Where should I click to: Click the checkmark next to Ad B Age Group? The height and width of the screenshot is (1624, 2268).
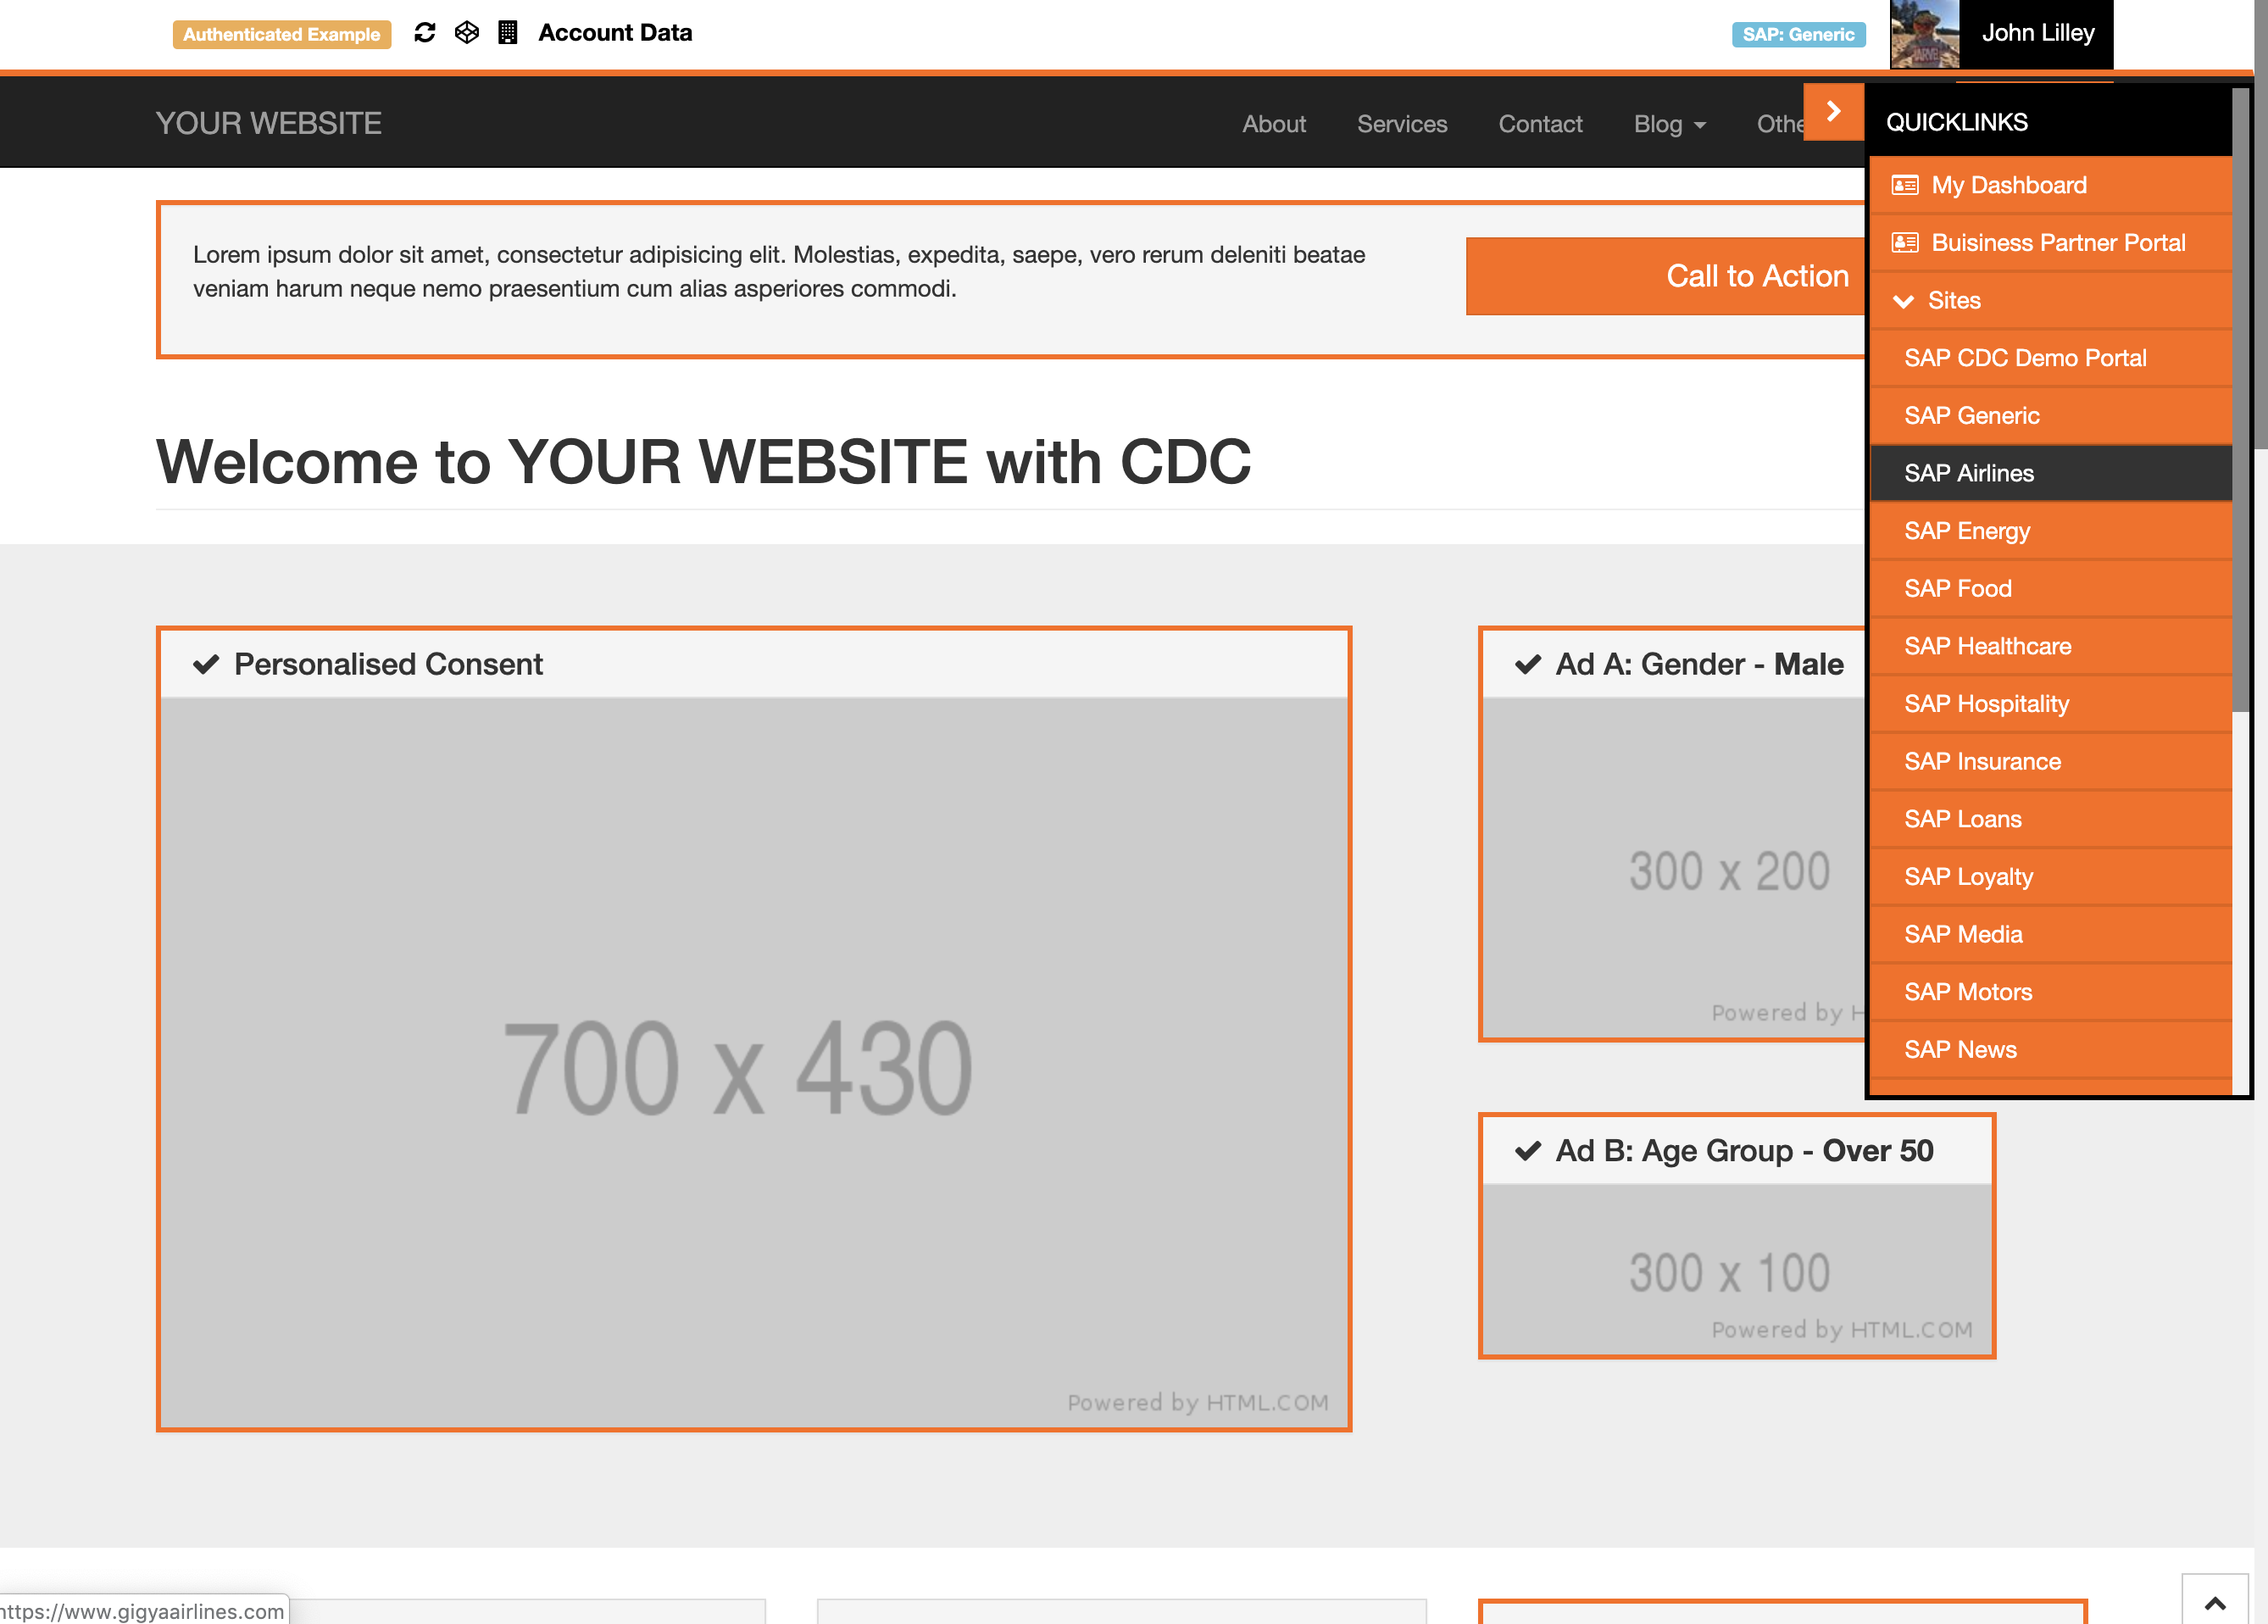[x=1528, y=1151]
